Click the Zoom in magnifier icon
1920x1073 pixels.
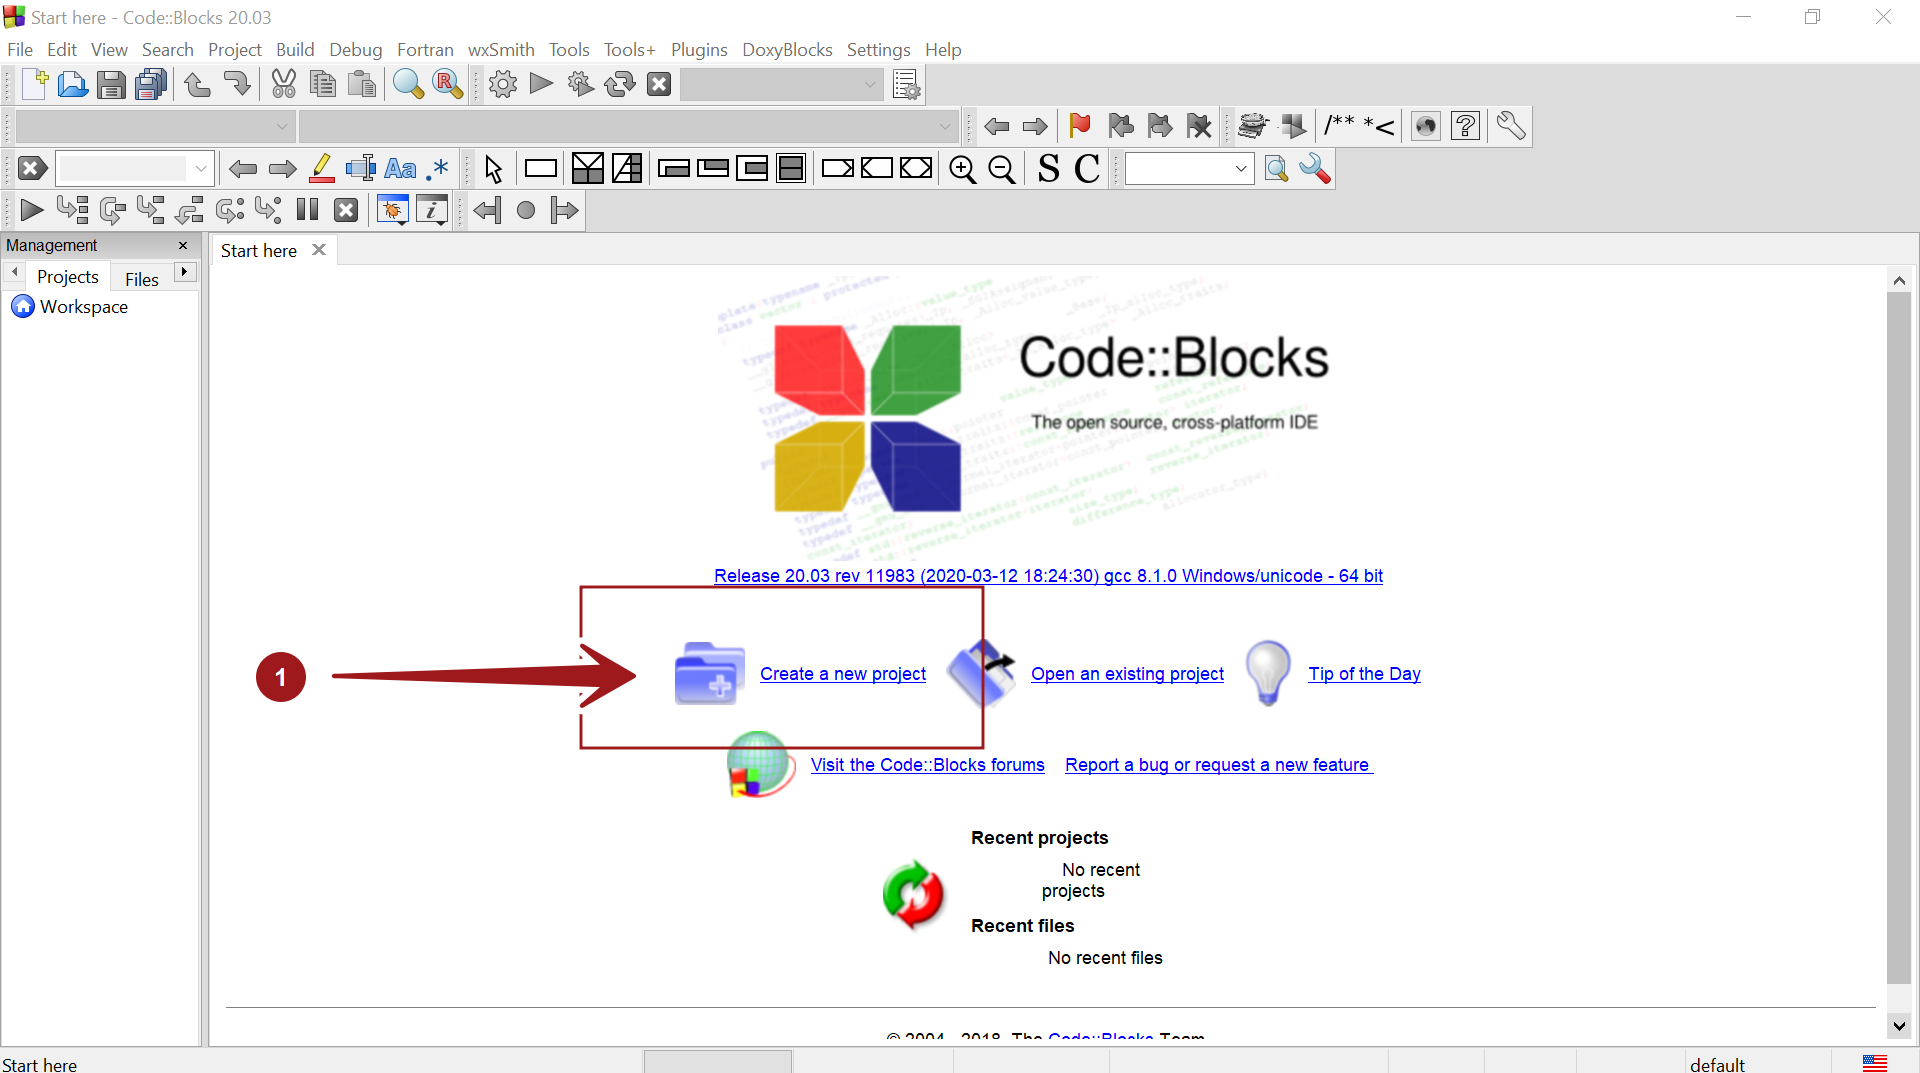click(962, 169)
